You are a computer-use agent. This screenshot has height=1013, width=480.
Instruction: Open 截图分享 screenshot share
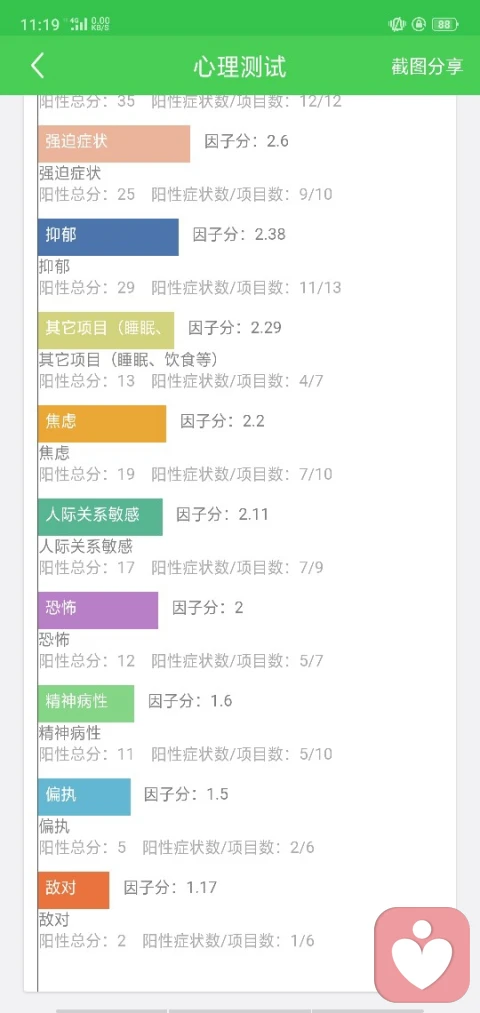[x=427, y=67]
